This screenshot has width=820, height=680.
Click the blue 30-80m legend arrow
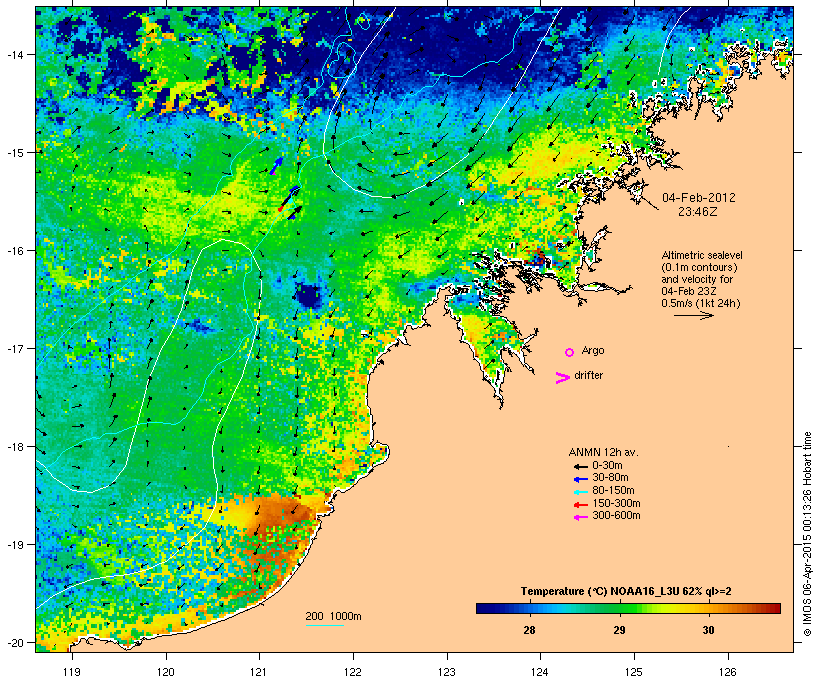(581, 479)
